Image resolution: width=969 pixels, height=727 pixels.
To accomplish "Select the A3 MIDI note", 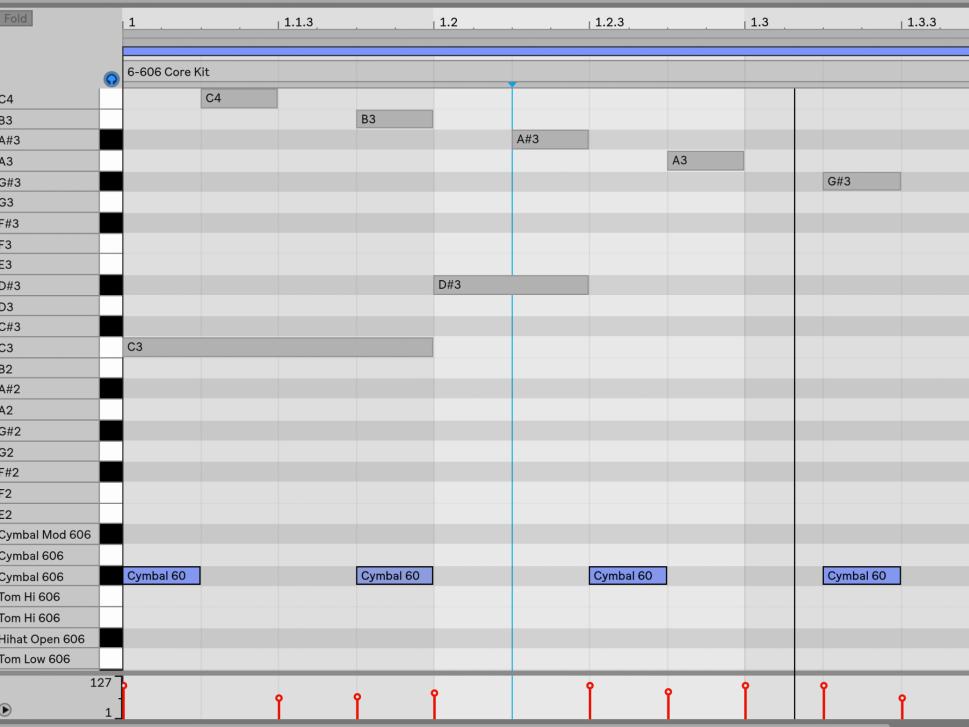I will tap(705, 161).
